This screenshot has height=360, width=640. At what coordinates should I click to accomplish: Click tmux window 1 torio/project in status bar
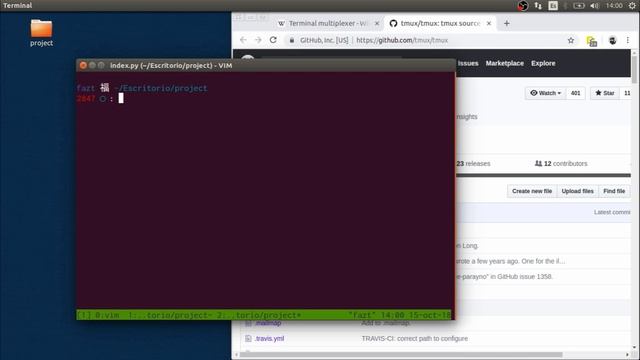point(170,315)
